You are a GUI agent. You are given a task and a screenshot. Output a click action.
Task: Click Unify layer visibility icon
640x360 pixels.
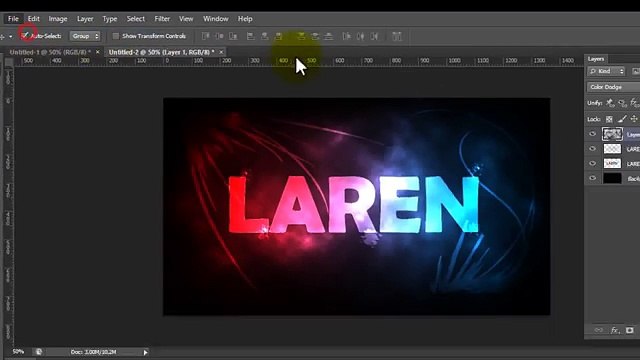[622, 103]
